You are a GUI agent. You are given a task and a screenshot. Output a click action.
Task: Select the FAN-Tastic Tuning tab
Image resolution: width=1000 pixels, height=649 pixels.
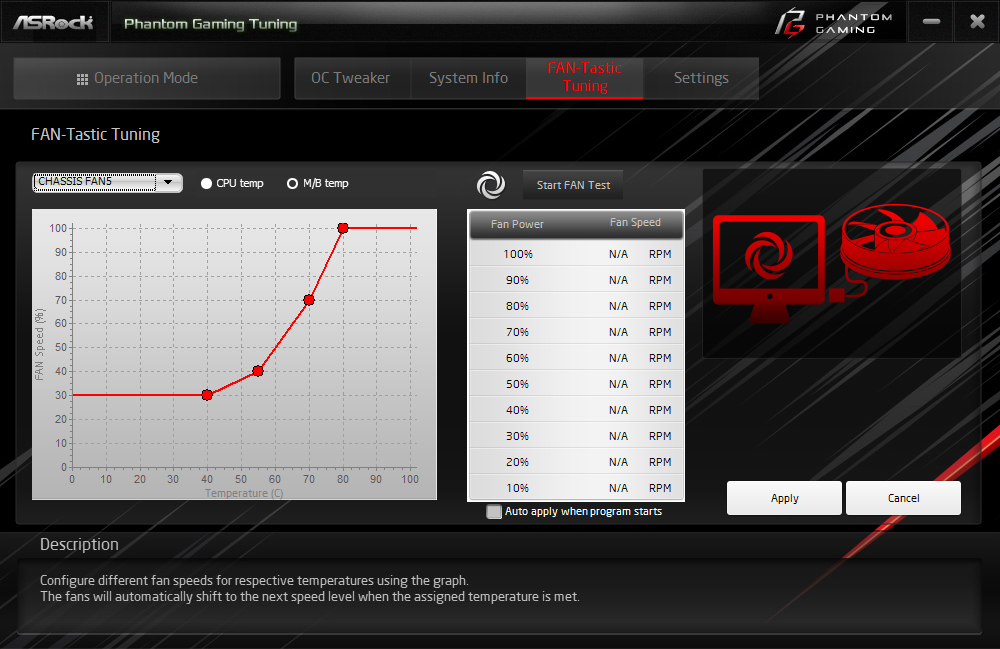585,77
